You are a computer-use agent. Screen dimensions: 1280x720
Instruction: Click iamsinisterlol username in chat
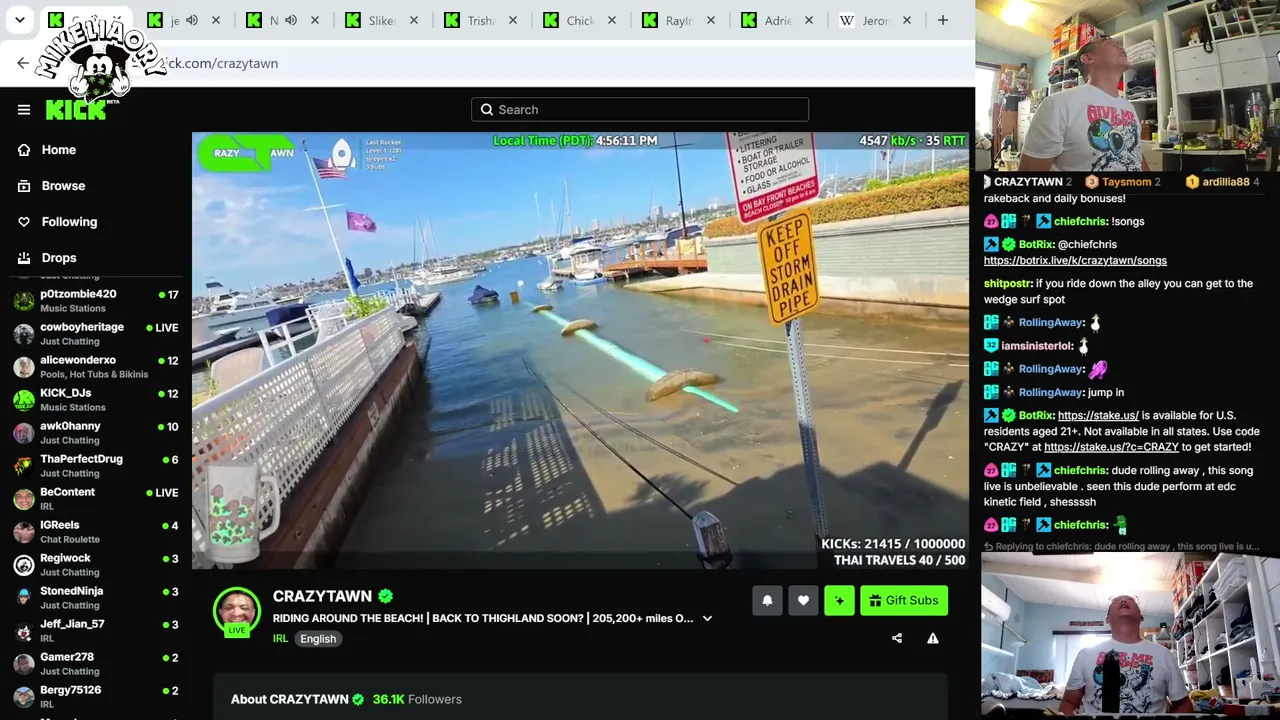[x=1037, y=346]
